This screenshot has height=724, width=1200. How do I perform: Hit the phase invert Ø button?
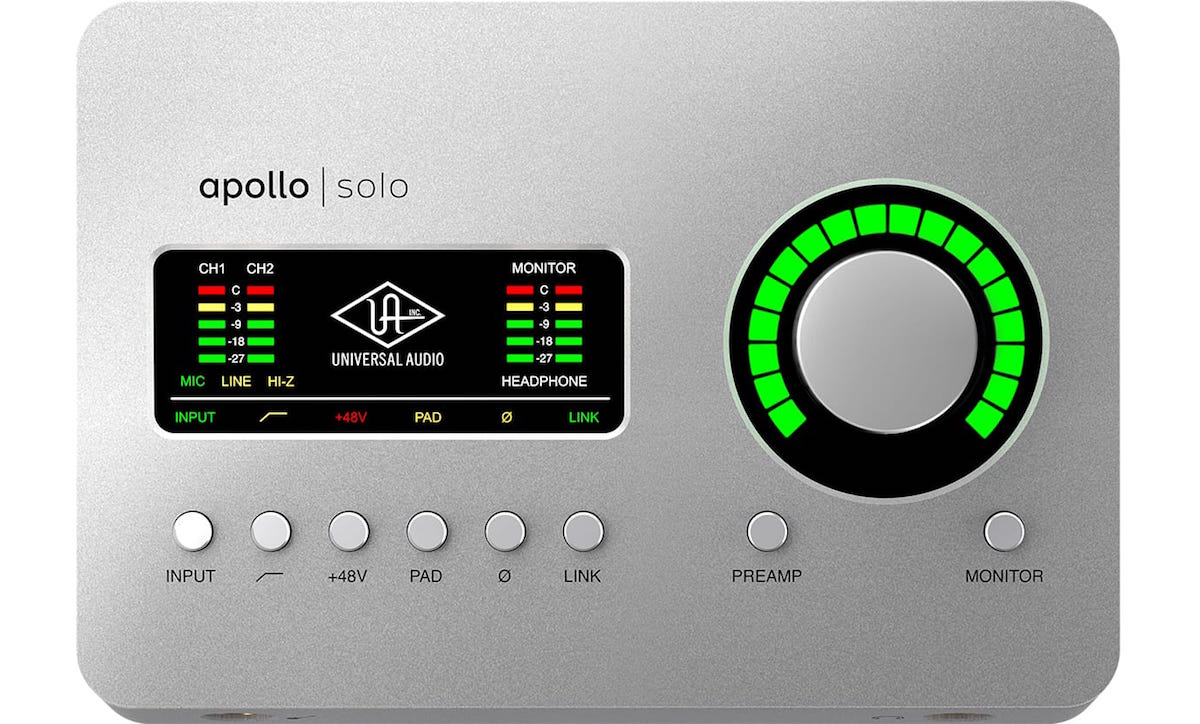click(x=505, y=531)
